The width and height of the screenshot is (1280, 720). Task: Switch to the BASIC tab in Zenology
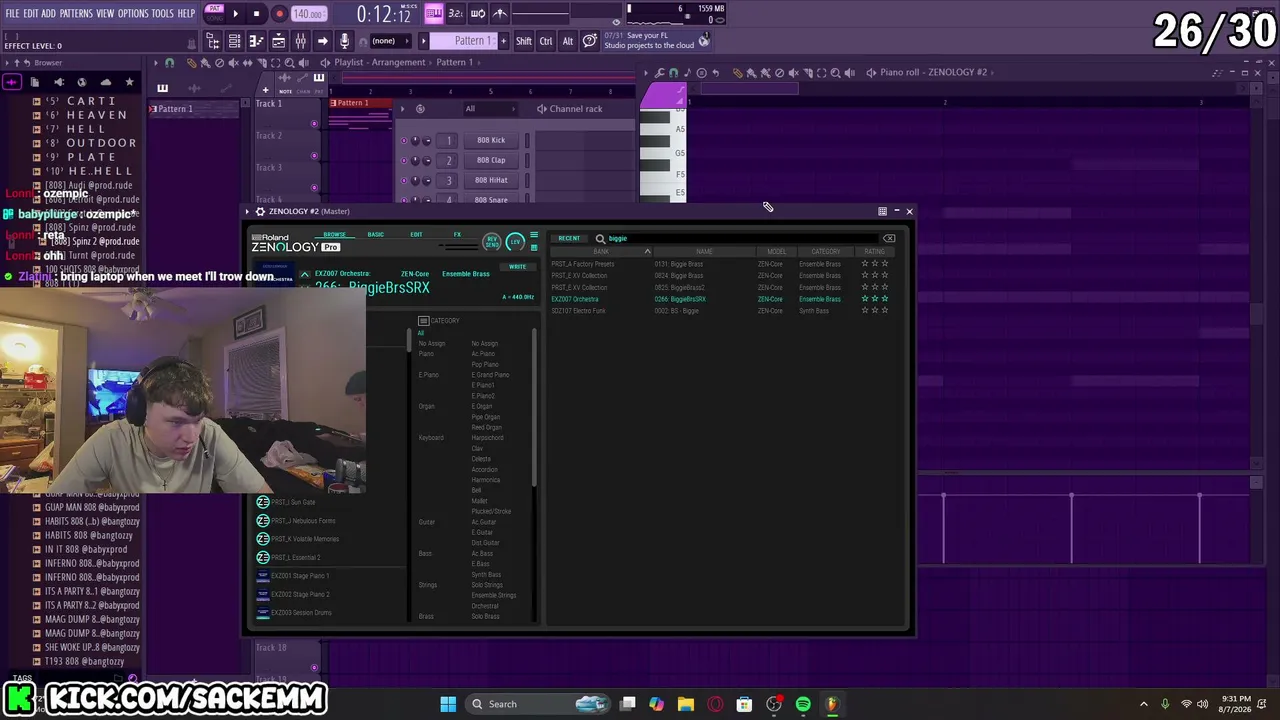click(x=376, y=235)
